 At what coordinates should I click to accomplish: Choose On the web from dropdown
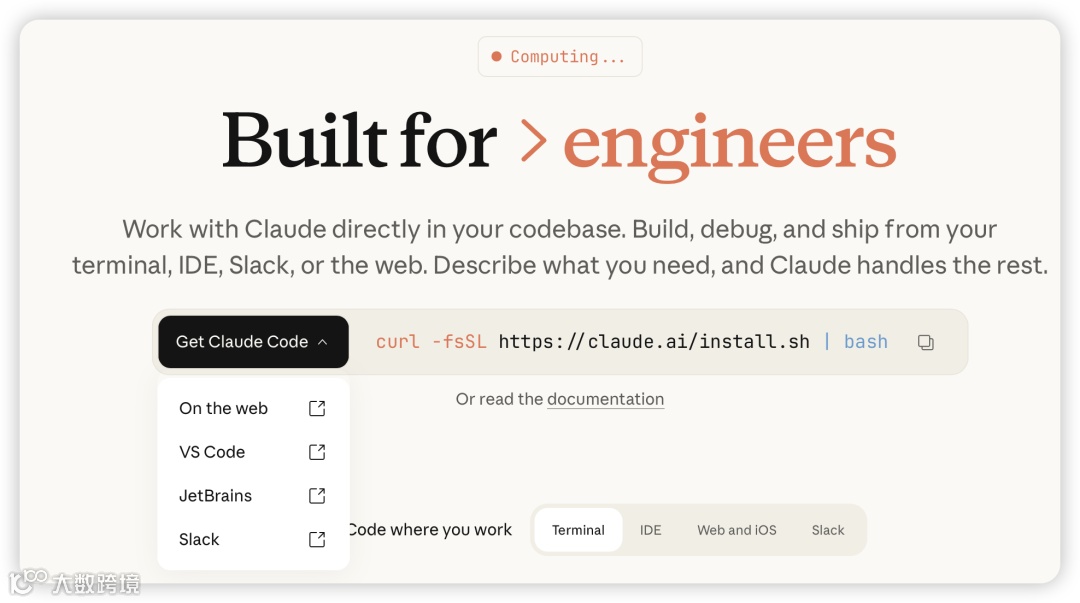pyautogui.click(x=224, y=408)
